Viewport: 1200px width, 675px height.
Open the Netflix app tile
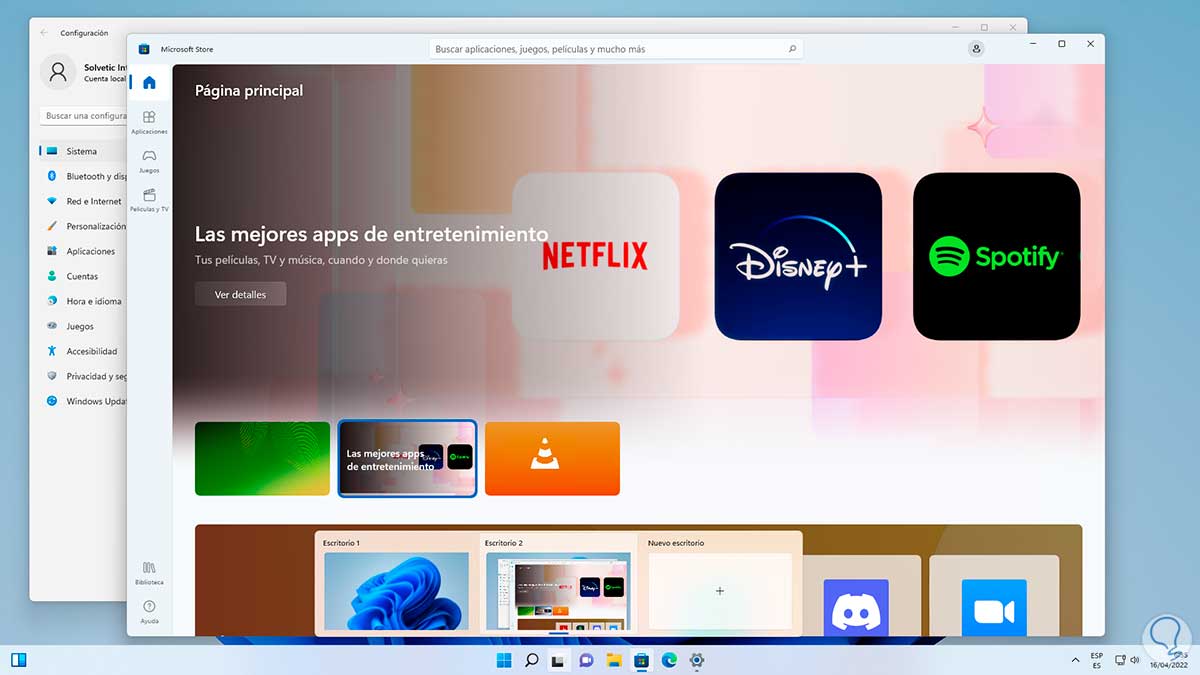pos(595,256)
